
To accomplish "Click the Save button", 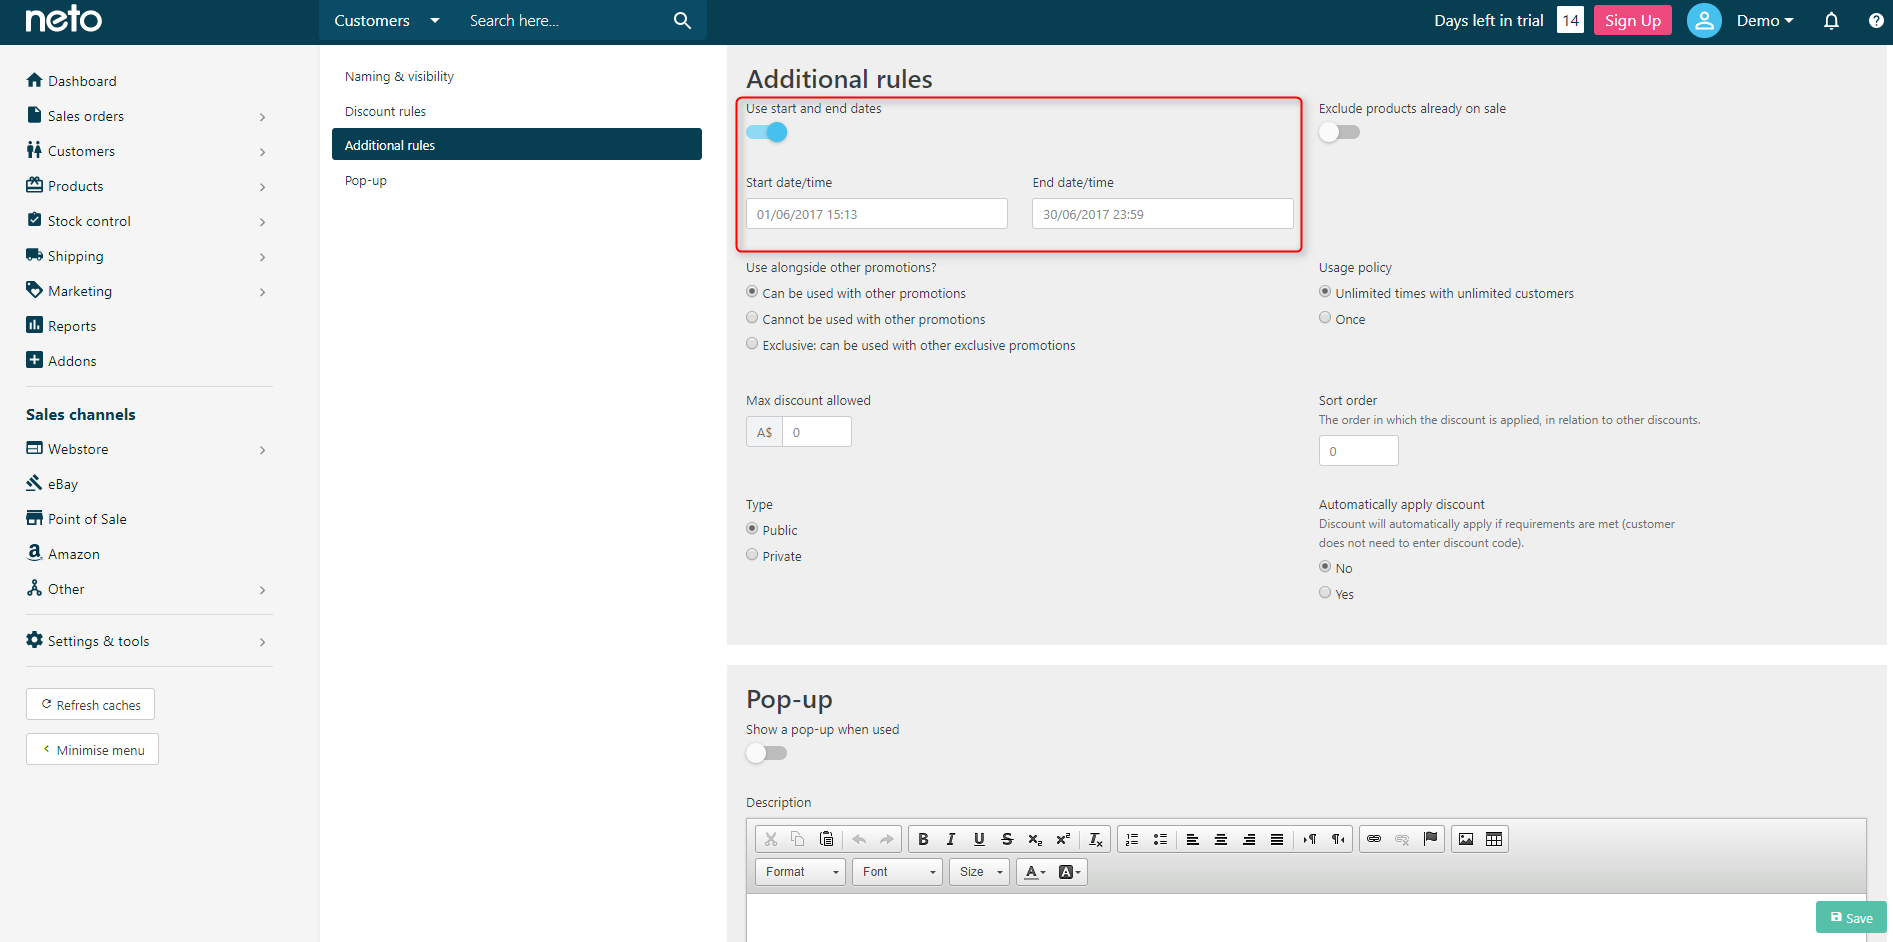I will pos(1851,917).
